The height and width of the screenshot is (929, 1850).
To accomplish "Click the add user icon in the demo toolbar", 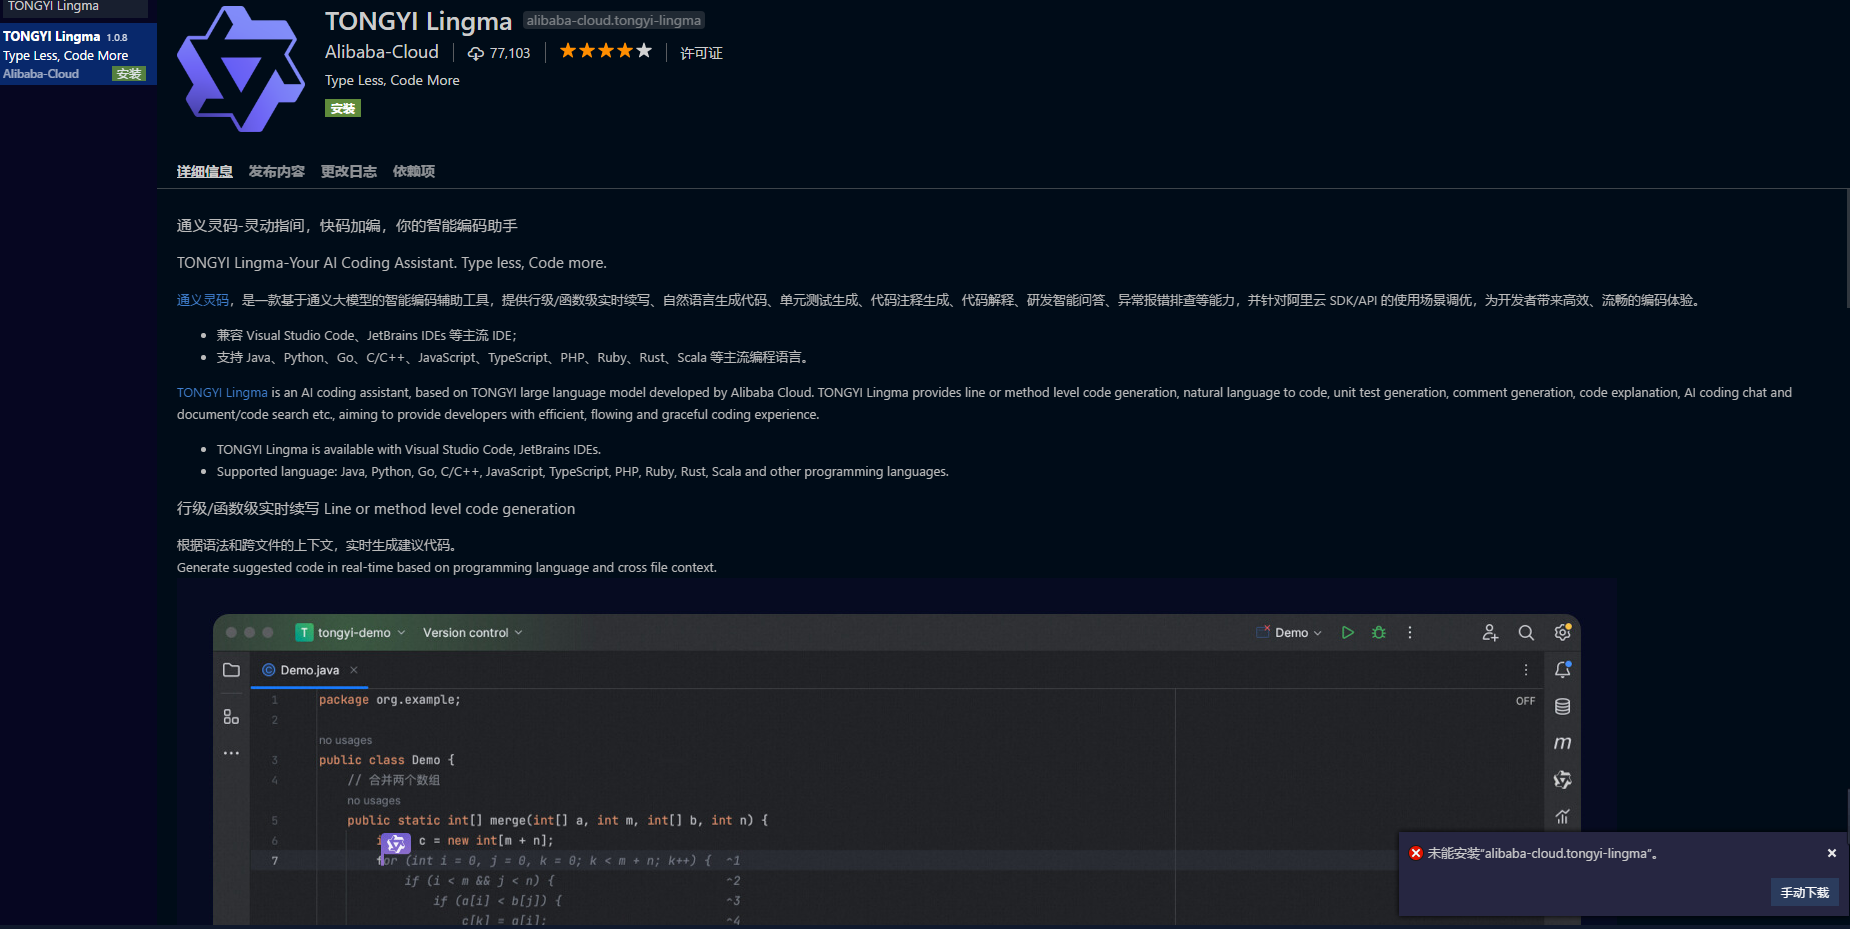I will [x=1490, y=632].
